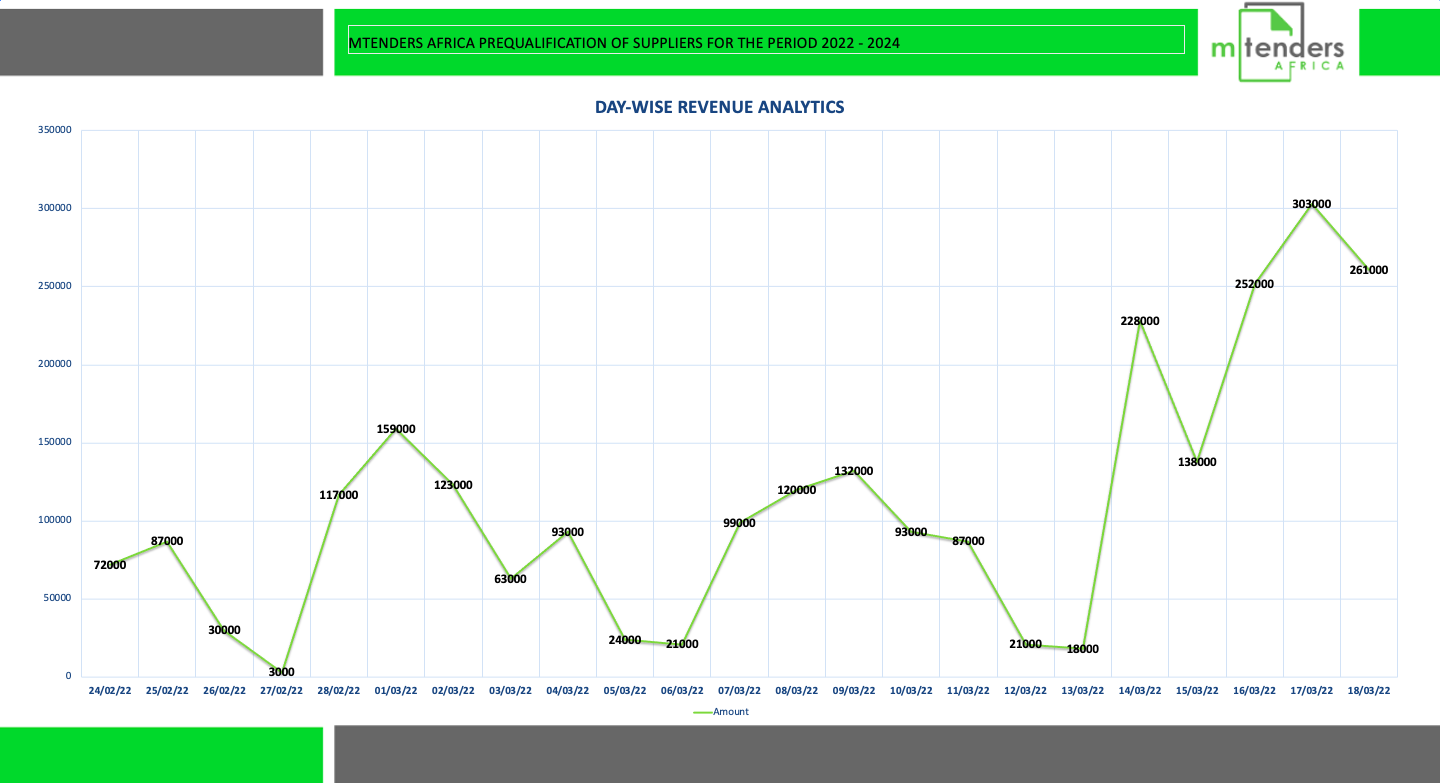
Task: Select the 132000 data label
Action: pos(854,471)
